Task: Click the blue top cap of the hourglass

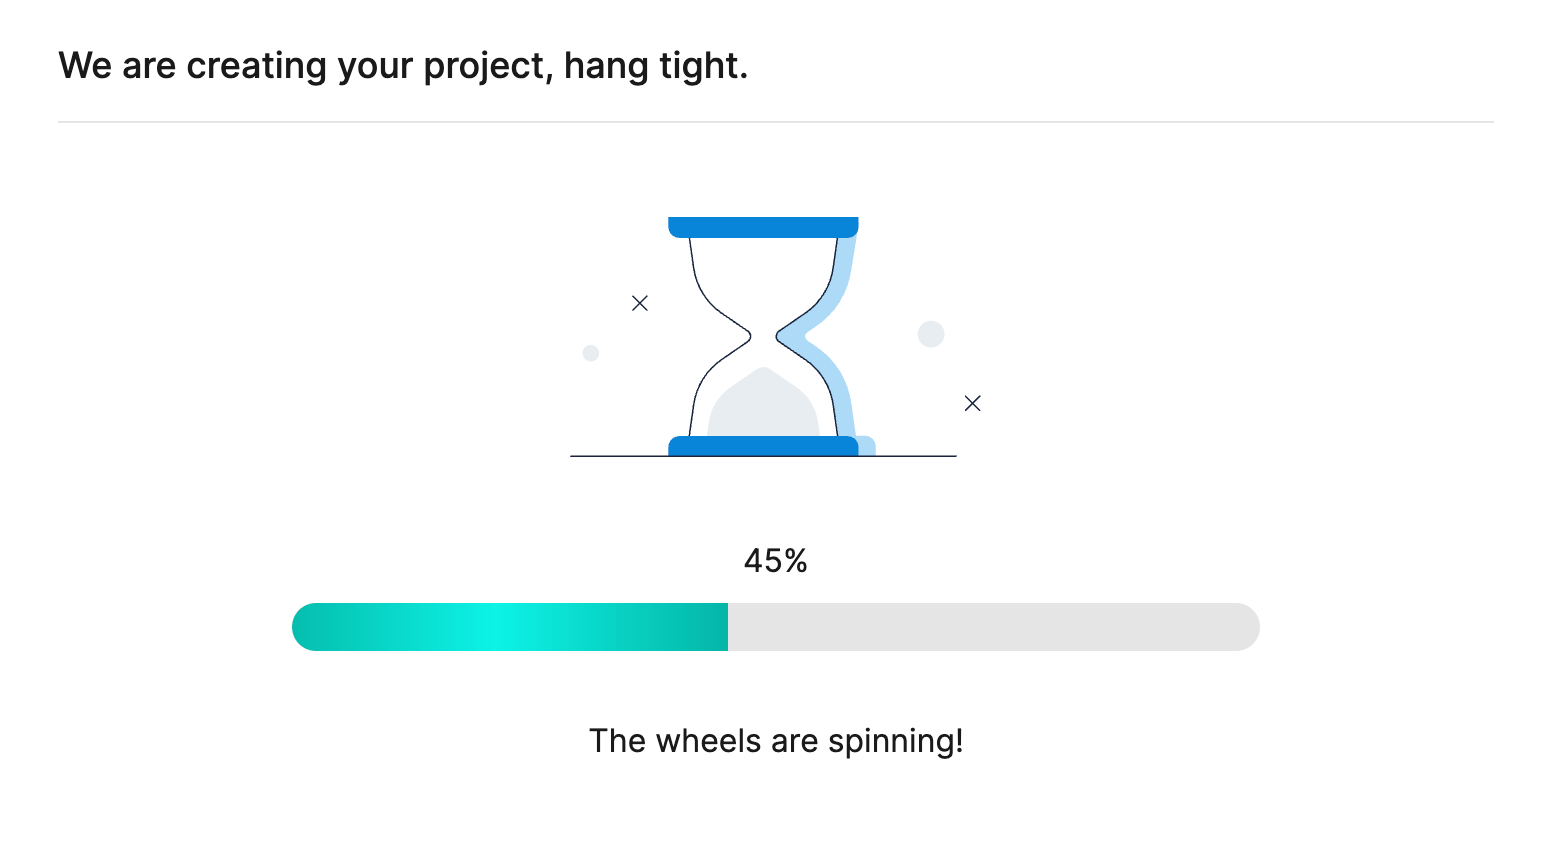Action: coord(763,227)
